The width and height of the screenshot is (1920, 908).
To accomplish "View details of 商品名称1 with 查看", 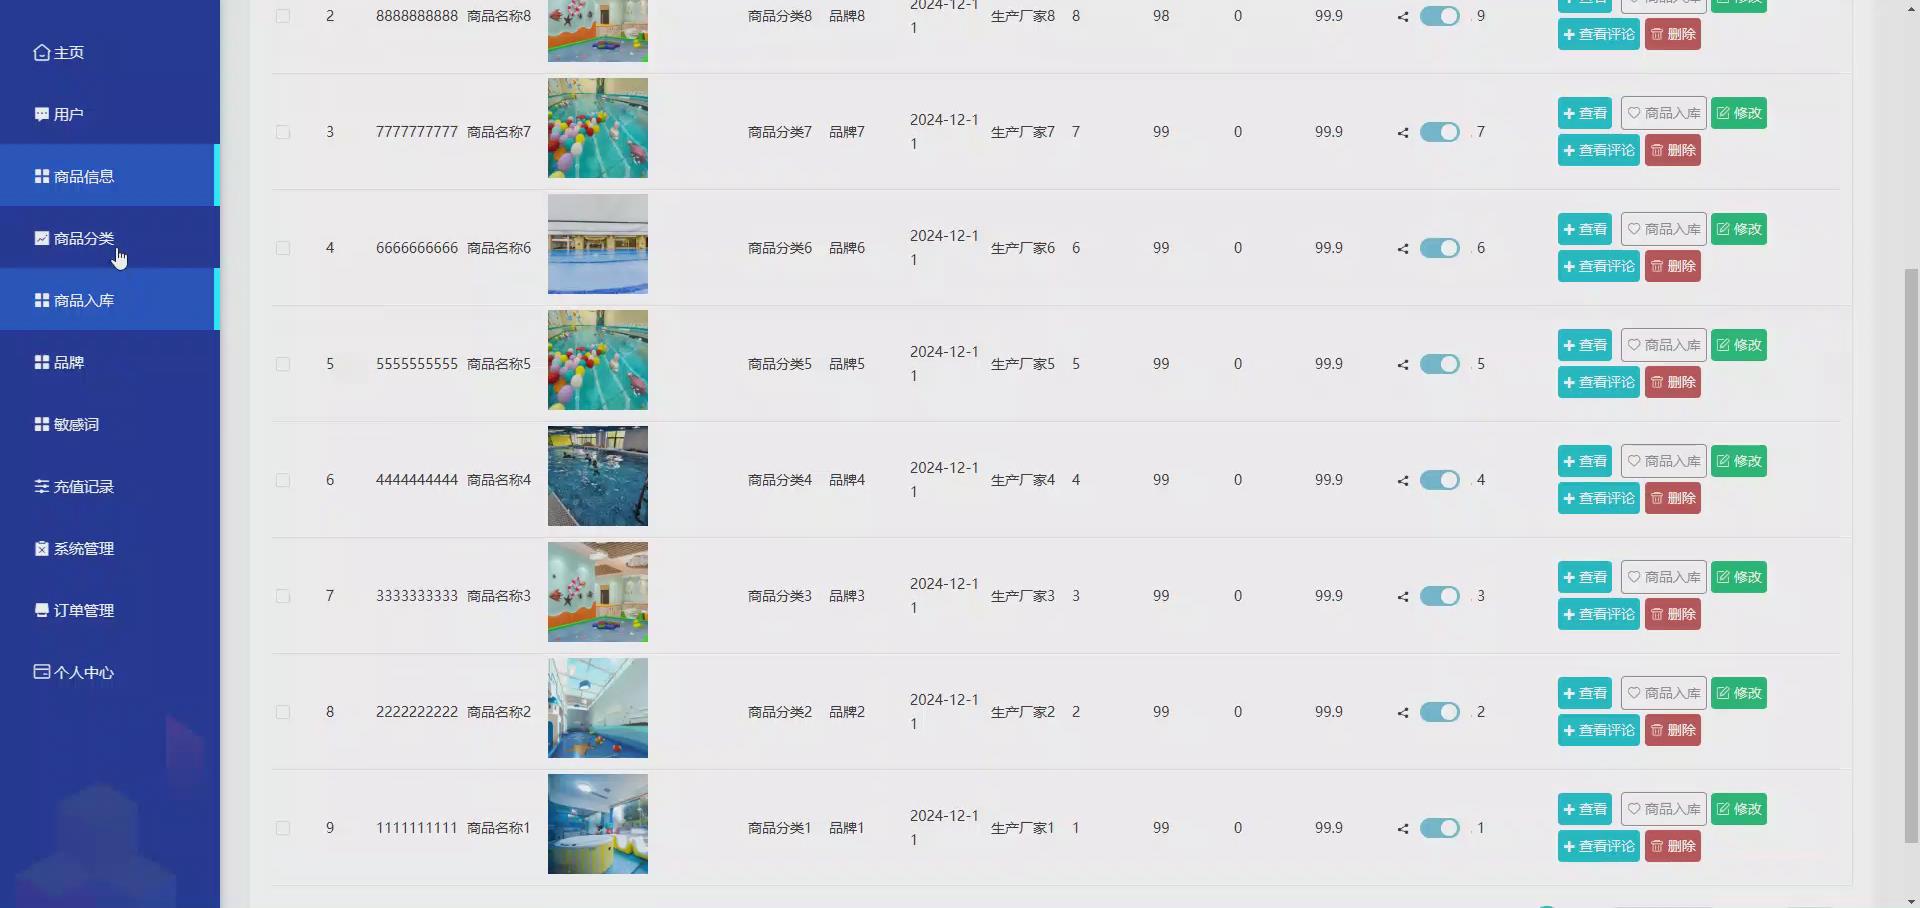I will (x=1585, y=809).
